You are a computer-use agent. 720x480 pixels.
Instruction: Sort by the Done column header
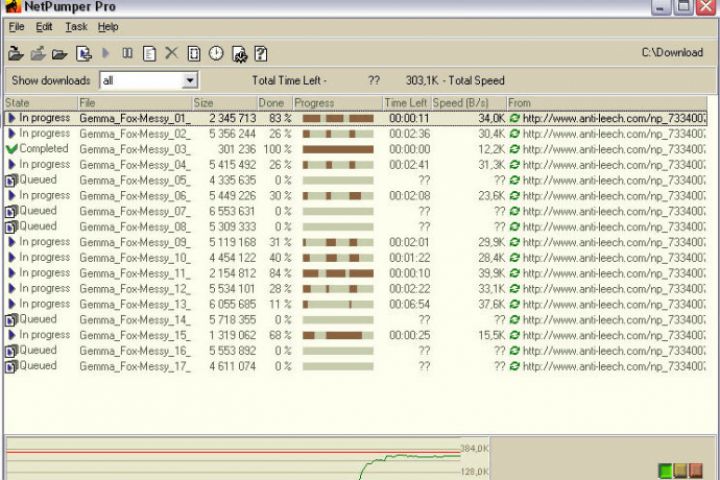[275, 103]
